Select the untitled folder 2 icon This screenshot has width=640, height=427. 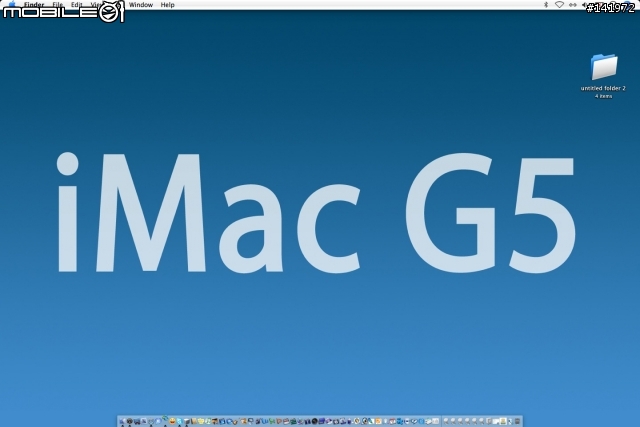(604, 67)
